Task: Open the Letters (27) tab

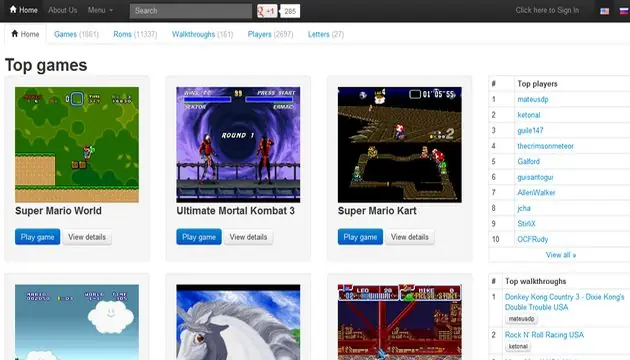Action: tap(326, 34)
